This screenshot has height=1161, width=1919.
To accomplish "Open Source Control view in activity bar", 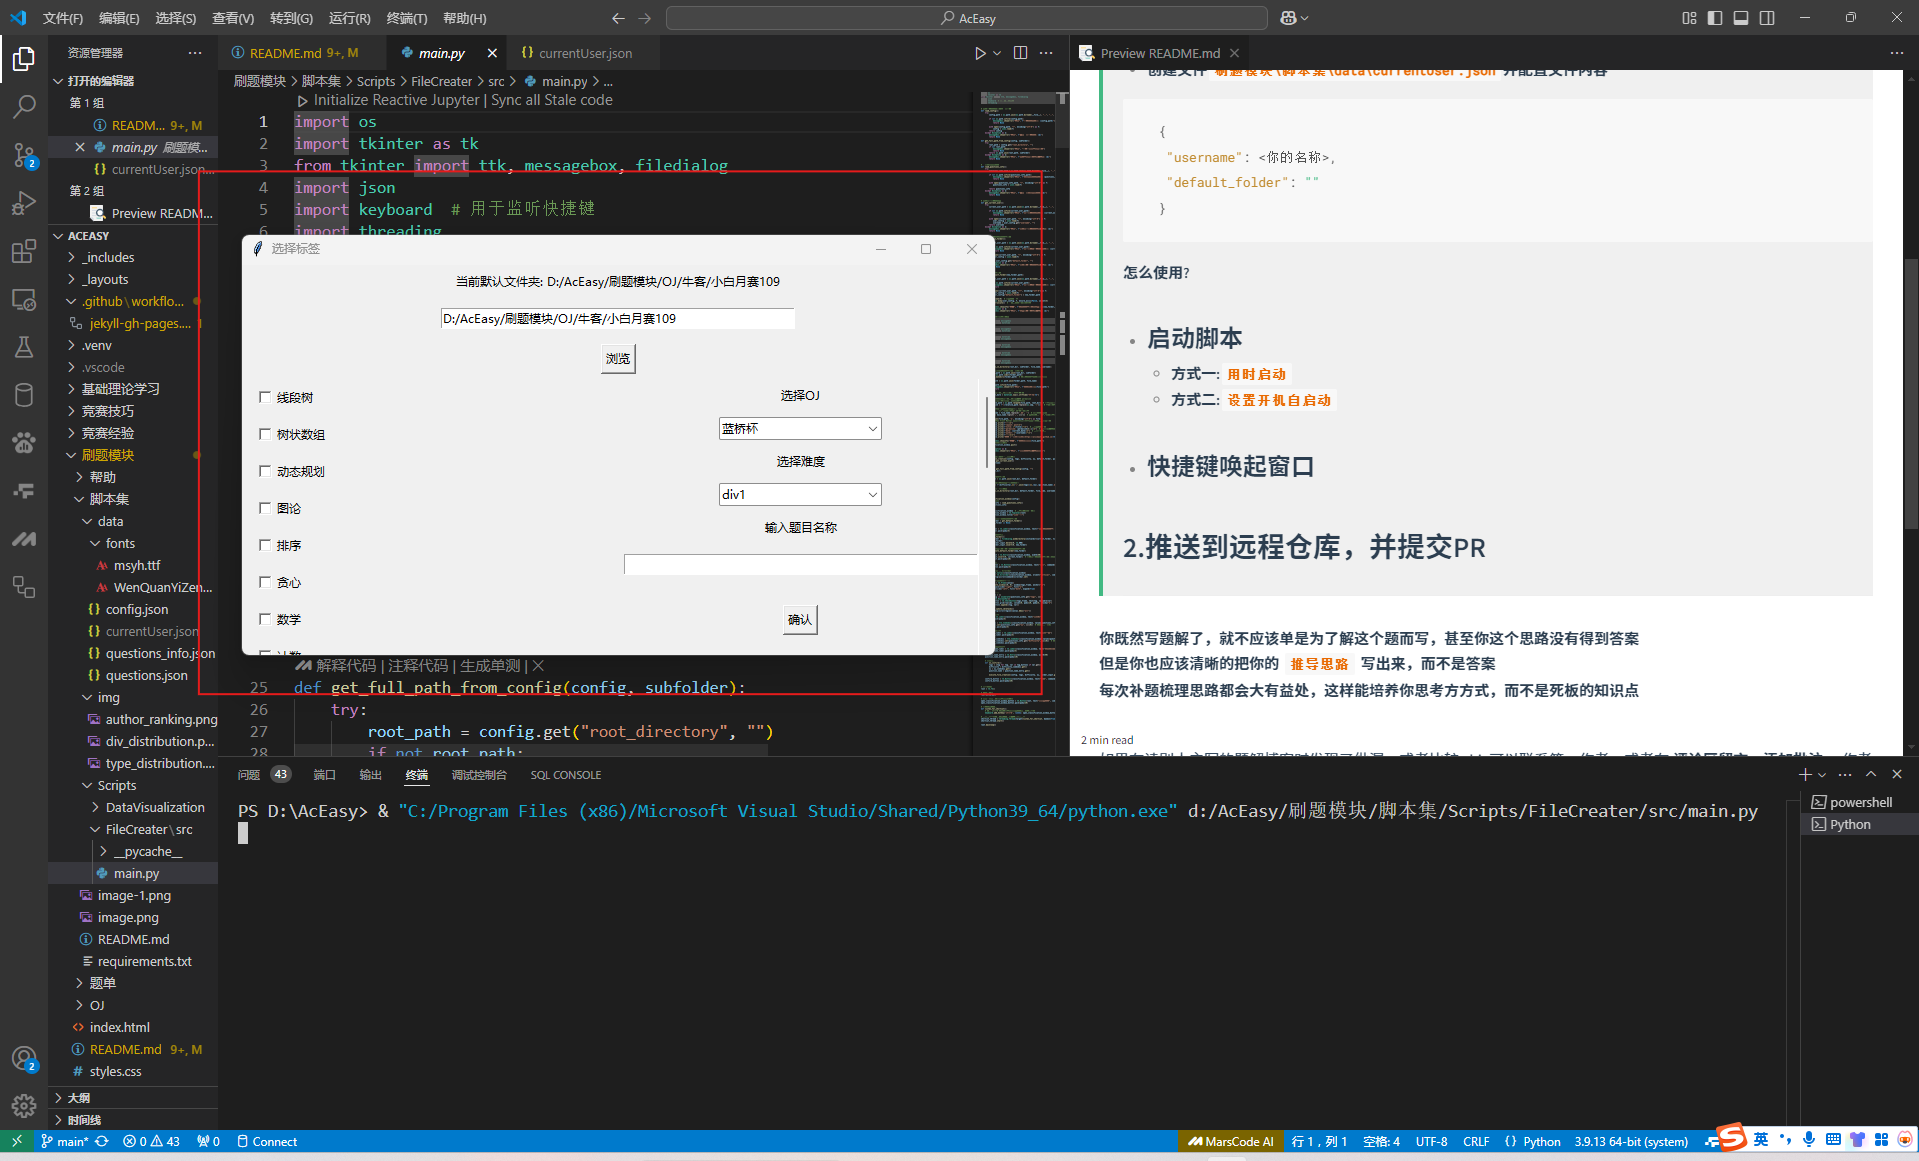I will [24, 154].
